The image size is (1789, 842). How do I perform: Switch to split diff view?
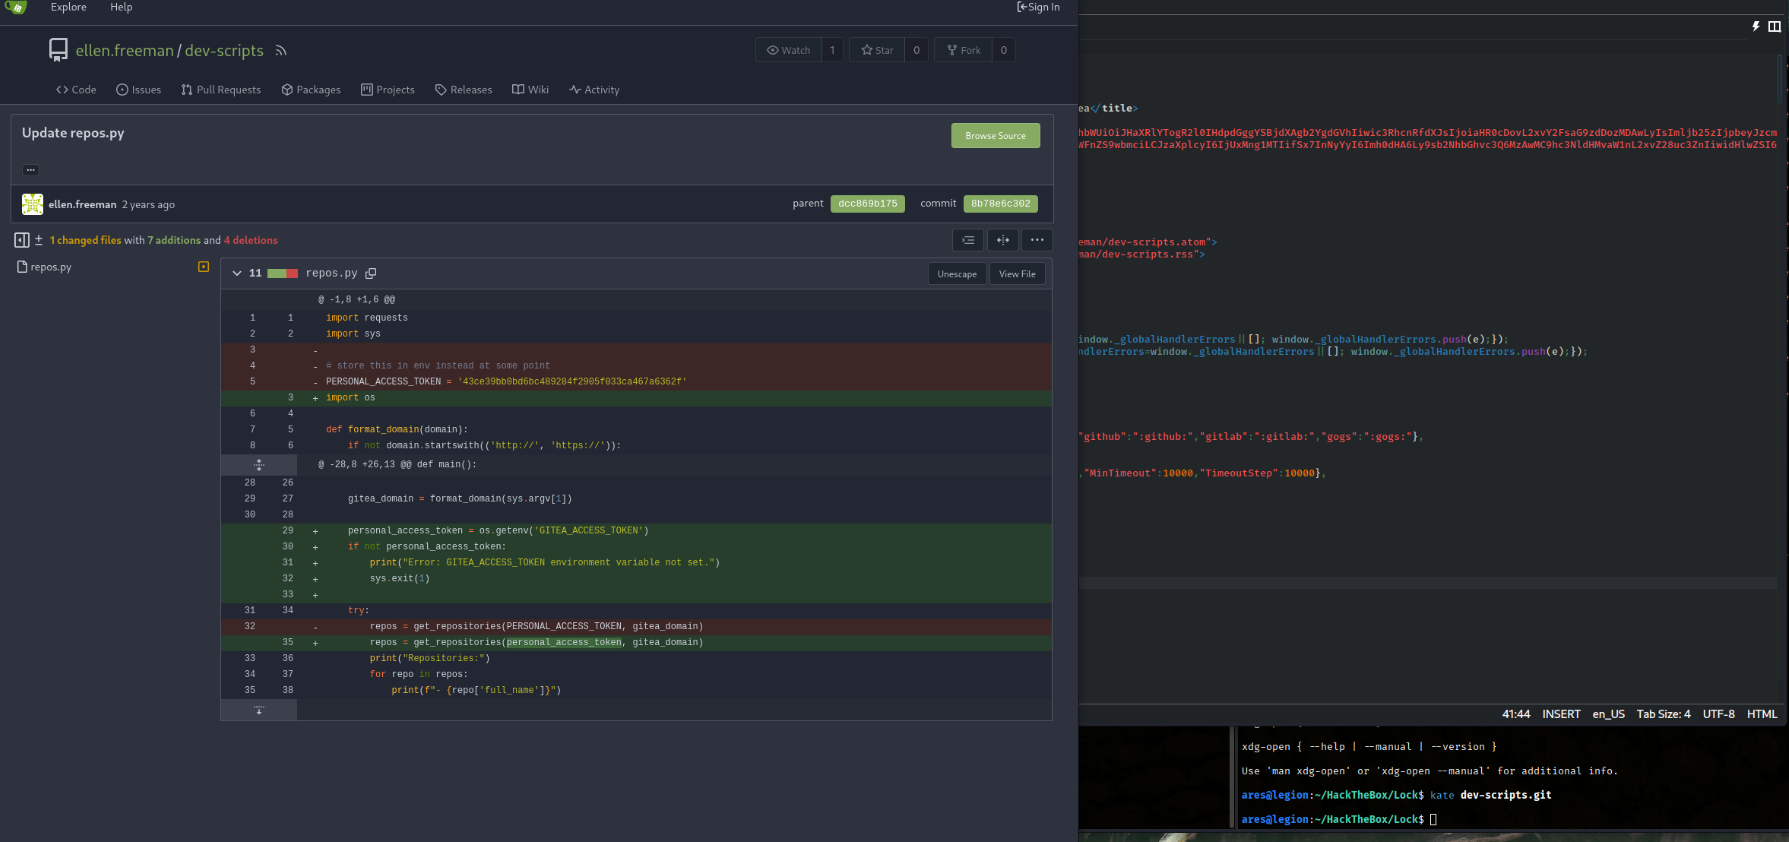pyautogui.click(x=1003, y=240)
